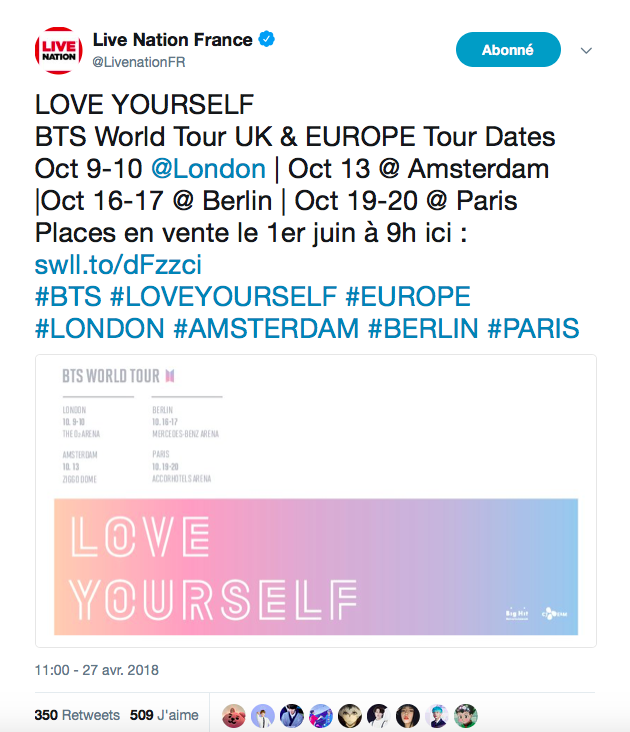Open the second liker avatar with lavender background

pyautogui.click(x=262, y=715)
